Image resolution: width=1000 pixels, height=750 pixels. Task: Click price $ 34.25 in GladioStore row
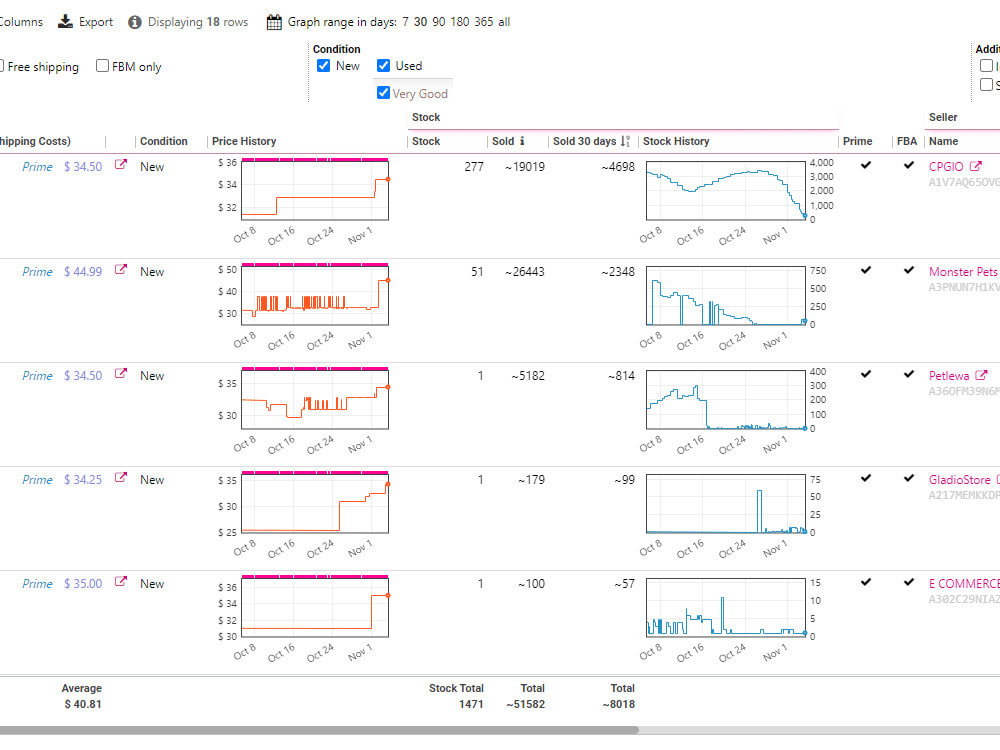click(83, 480)
